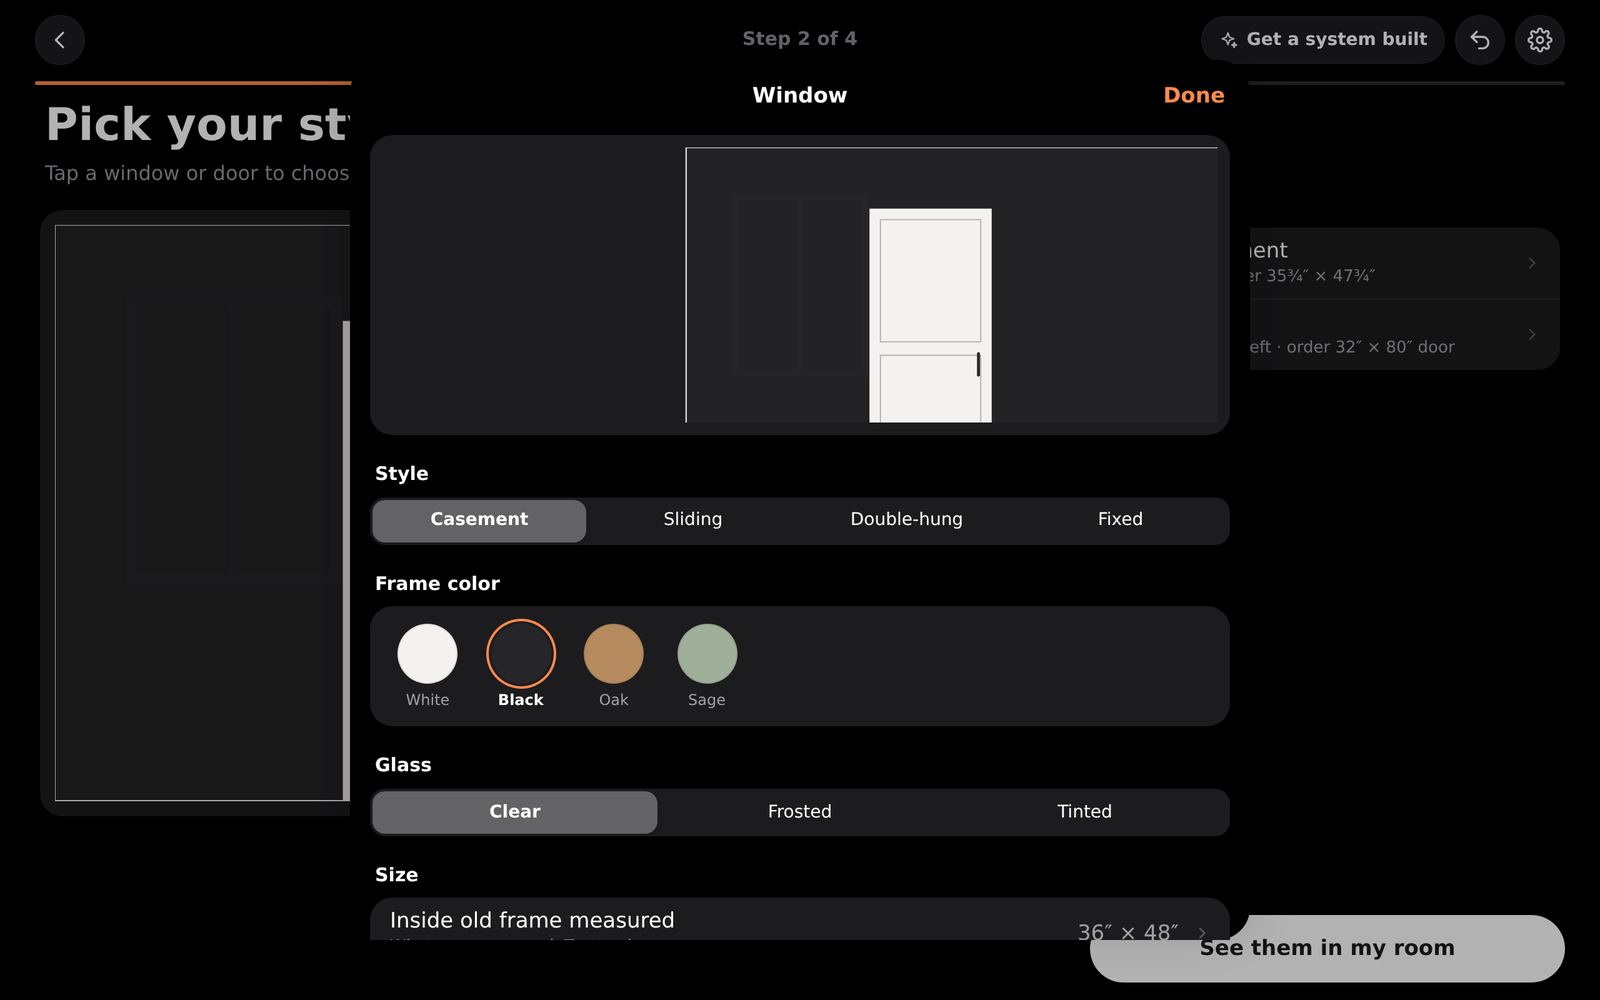Tap the window outline in the preview
1600x1000 pixels.
click(798, 285)
